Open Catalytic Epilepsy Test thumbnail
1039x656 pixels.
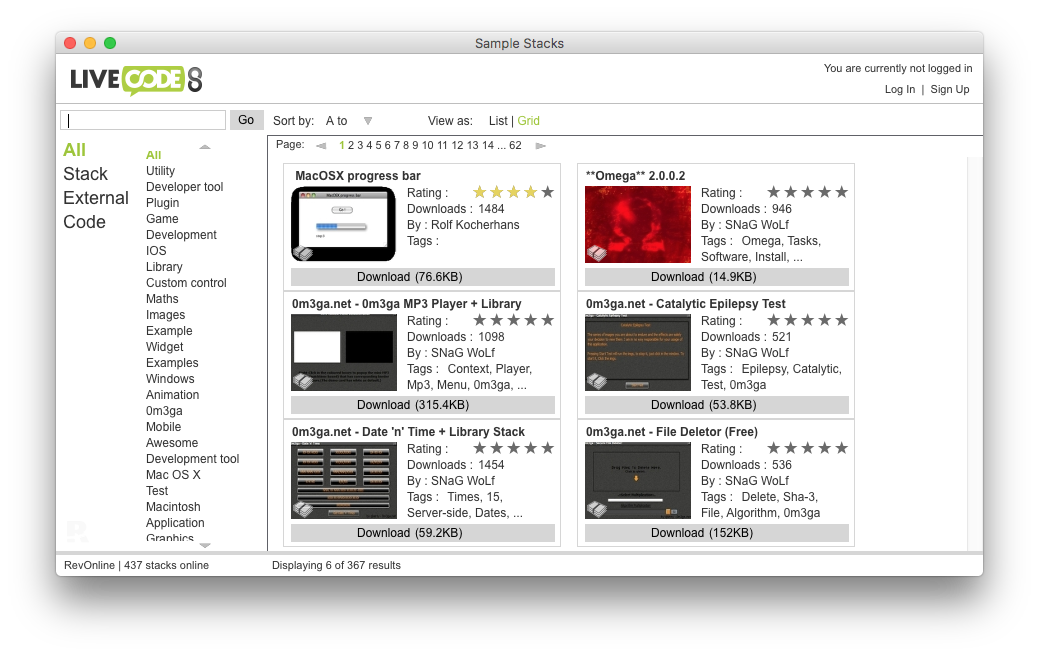click(637, 353)
